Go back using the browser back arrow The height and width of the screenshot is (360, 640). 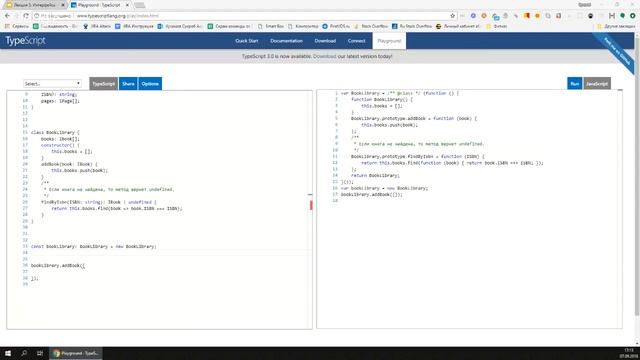coord(7,16)
